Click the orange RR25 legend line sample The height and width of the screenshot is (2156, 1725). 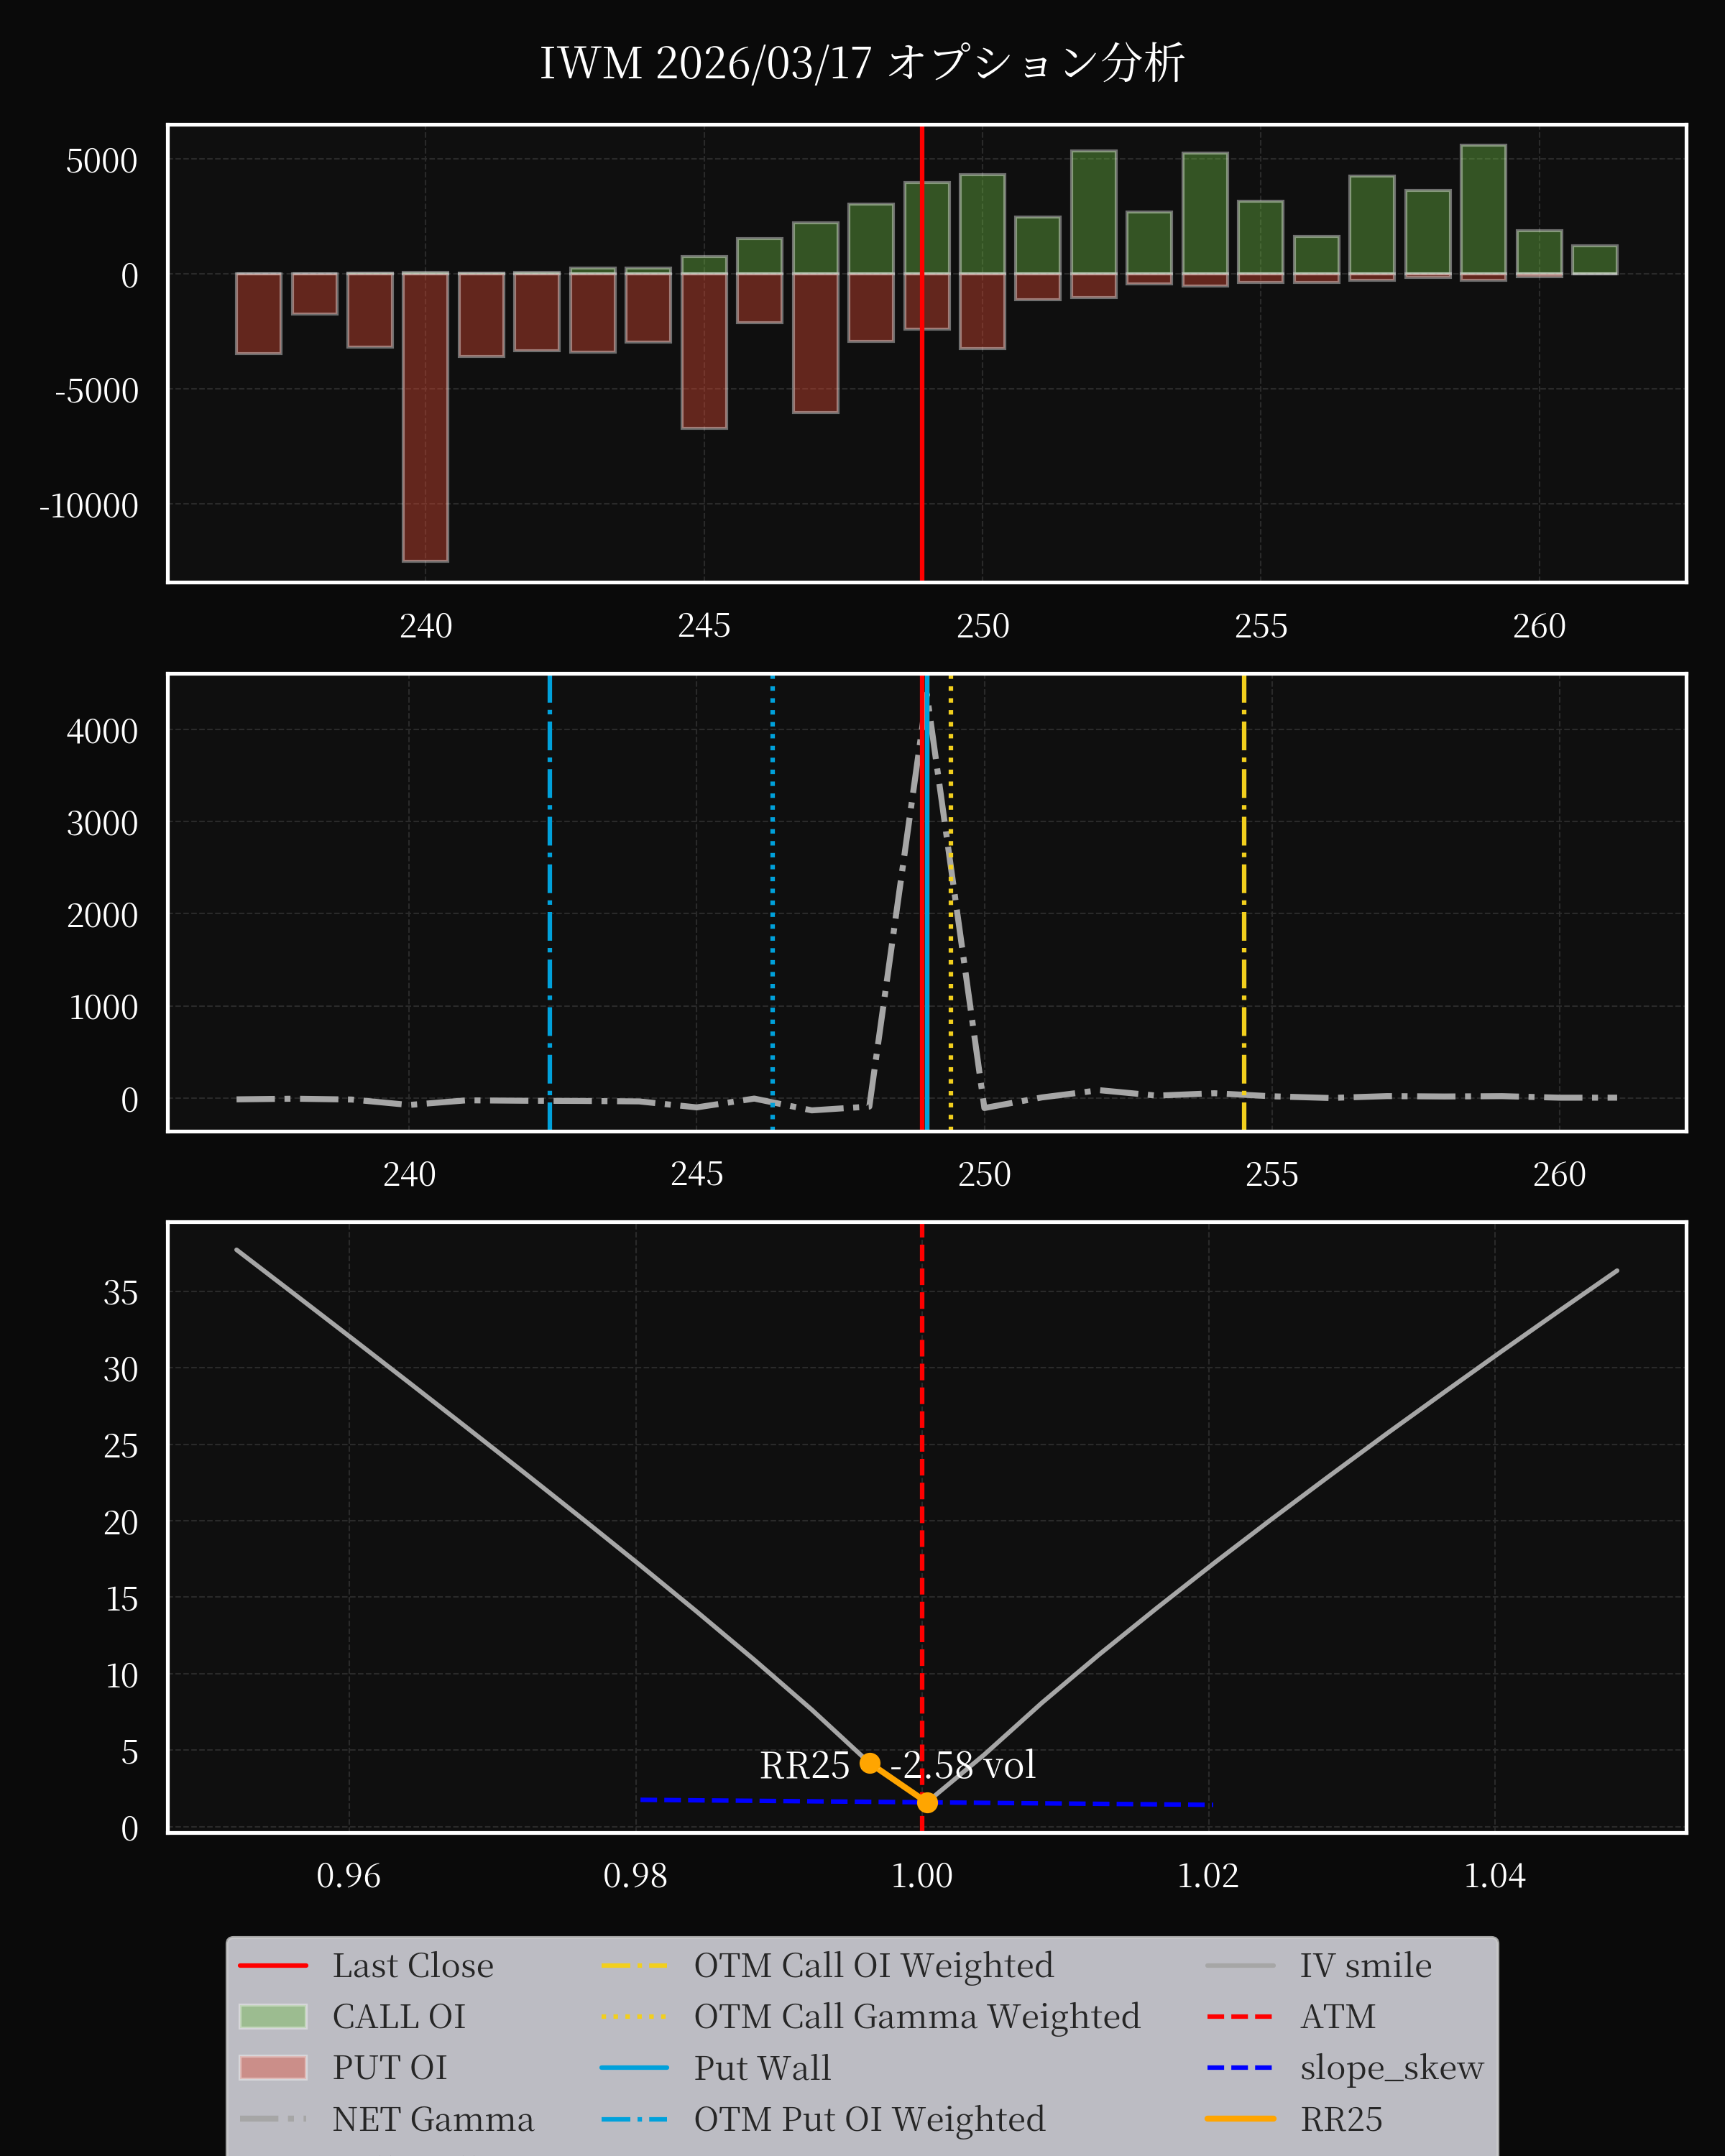tap(1240, 2118)
